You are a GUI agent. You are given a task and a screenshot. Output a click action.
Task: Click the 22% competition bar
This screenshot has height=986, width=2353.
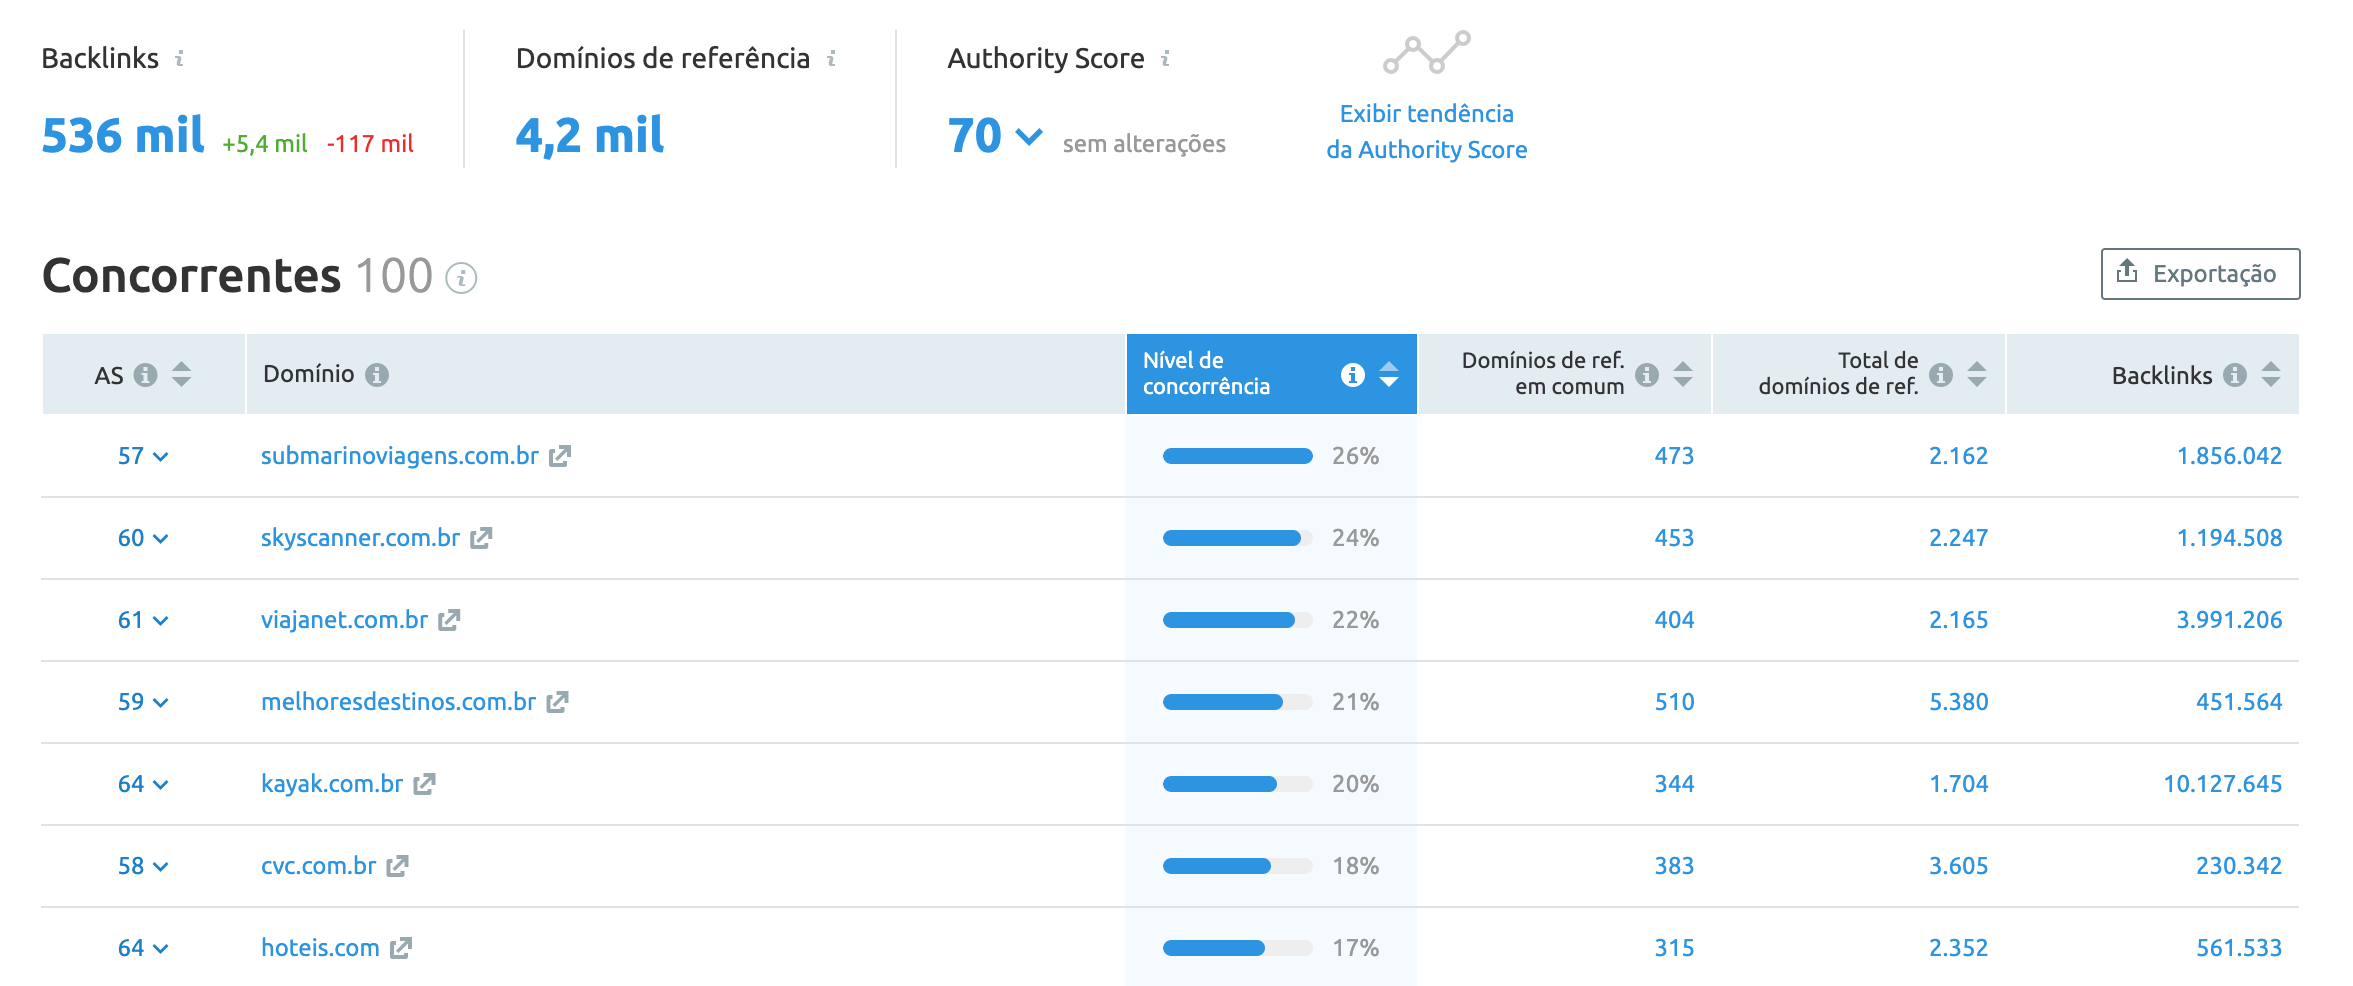click(x=1237, y=620)
